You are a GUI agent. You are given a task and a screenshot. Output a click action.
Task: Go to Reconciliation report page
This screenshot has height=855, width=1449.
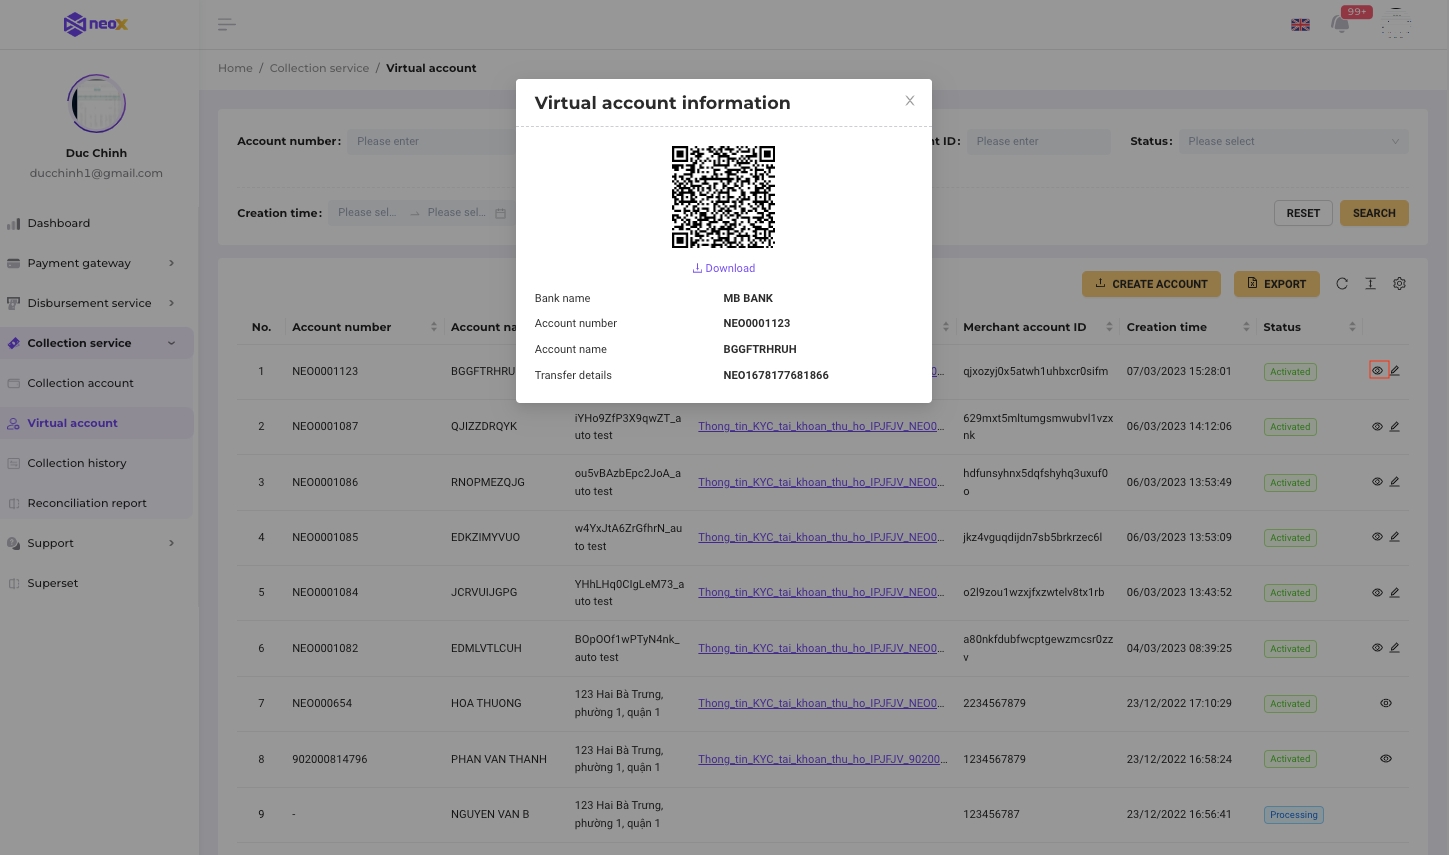[87, 503]
